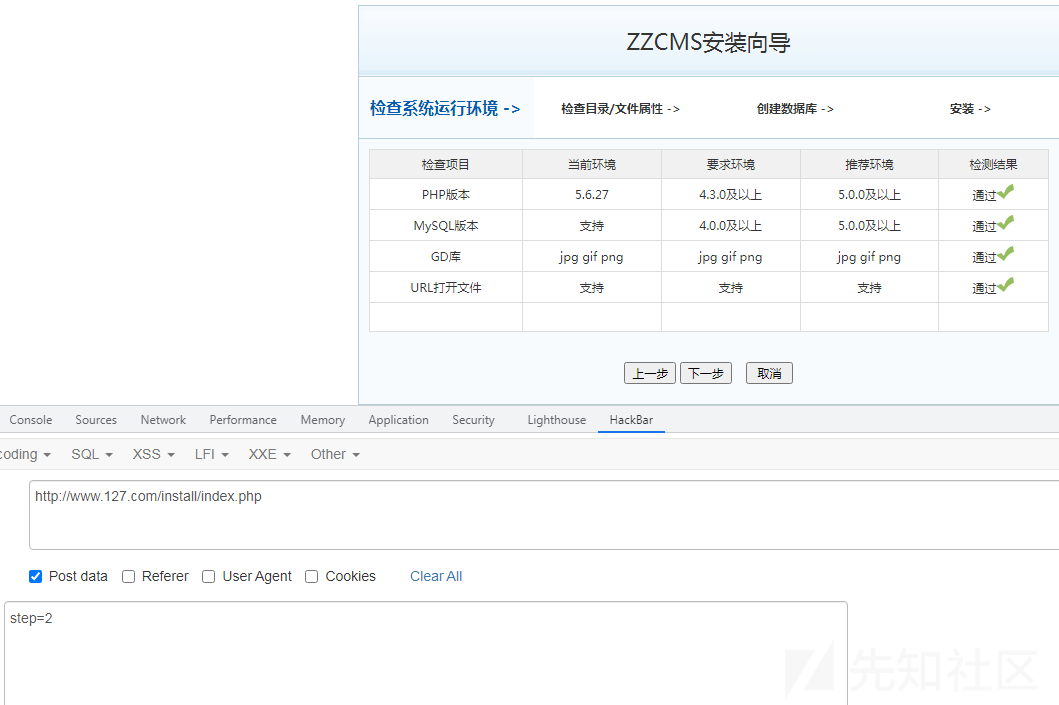This screenshot has width=1059, height=705.
Task: Focus the HackBar URL input field
Action: [x=544, y=515]
